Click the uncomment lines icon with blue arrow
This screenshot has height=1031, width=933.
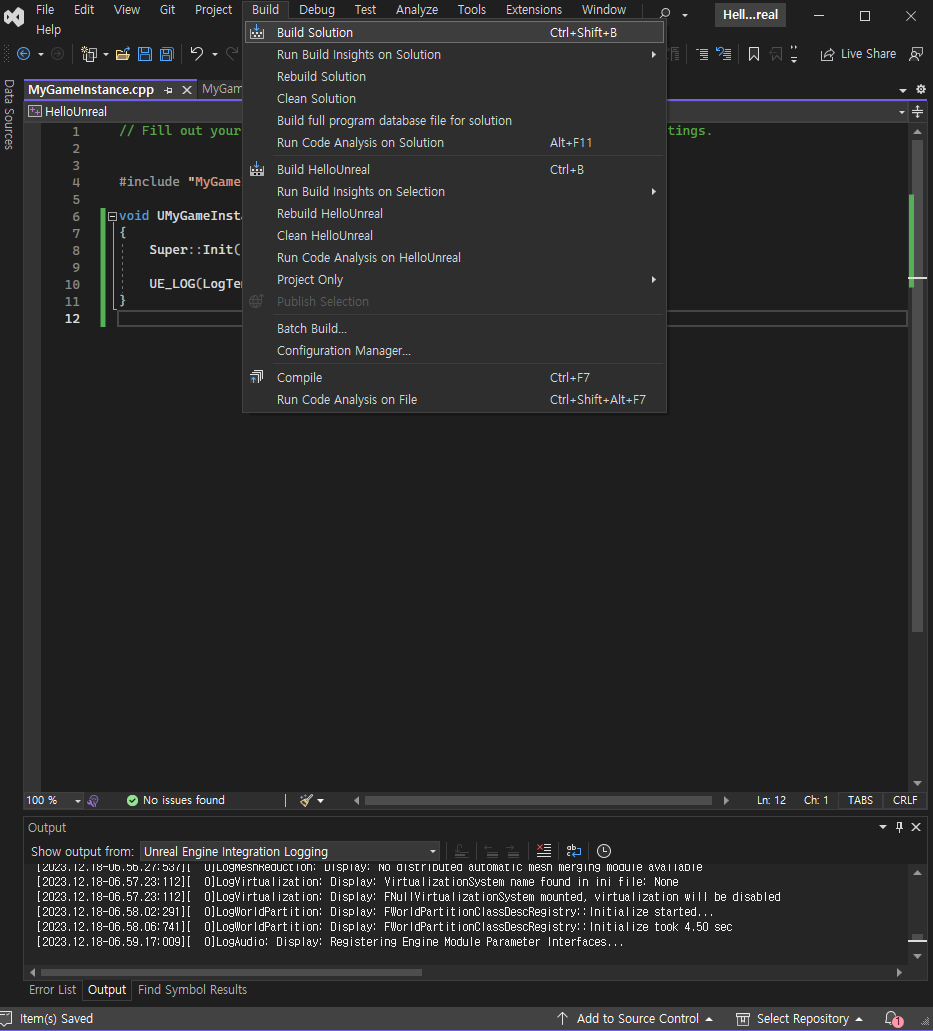(x=724, y=54)
